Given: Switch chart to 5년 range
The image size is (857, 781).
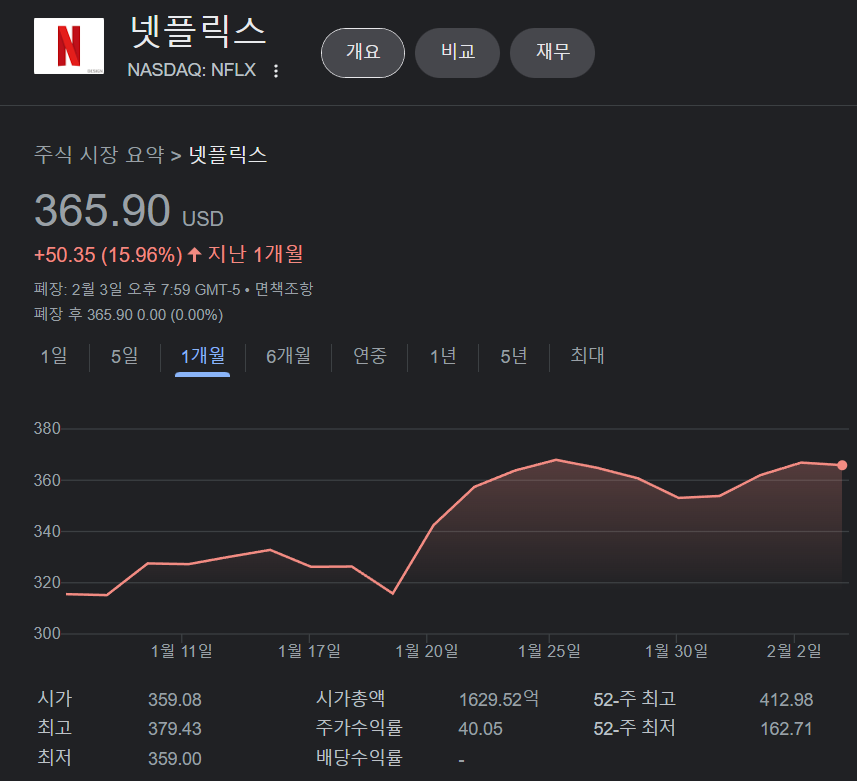Looking at the screenshot, I should click(514, 356).
